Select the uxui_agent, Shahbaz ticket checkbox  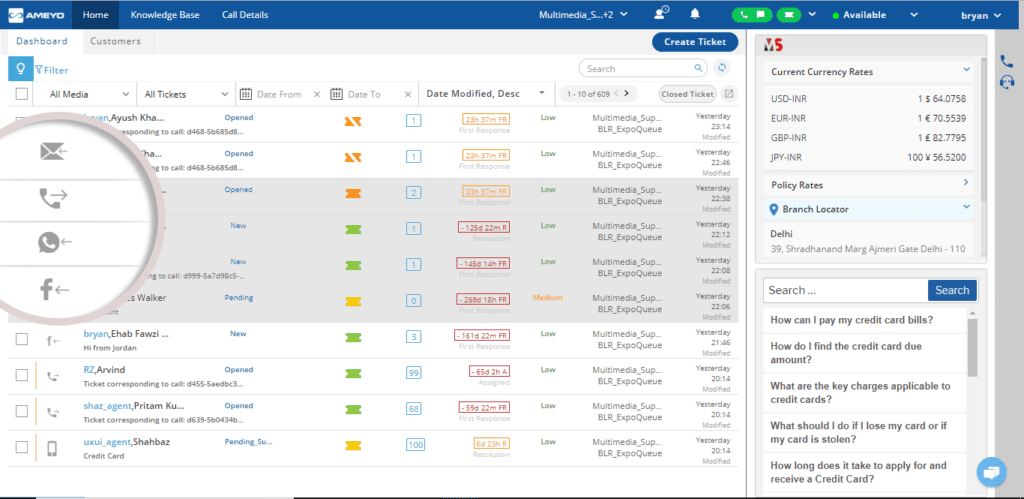click(22, 447)
